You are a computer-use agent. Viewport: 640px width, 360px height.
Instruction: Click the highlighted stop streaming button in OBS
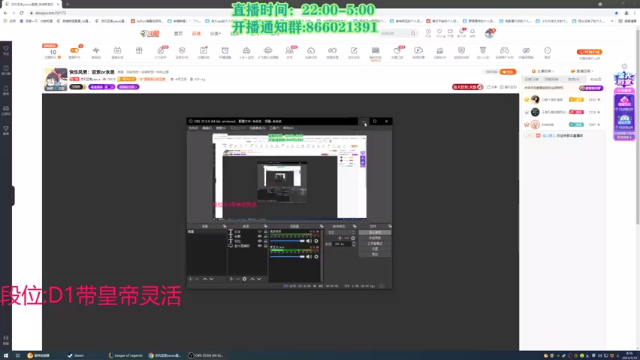(x=375, y=233)
